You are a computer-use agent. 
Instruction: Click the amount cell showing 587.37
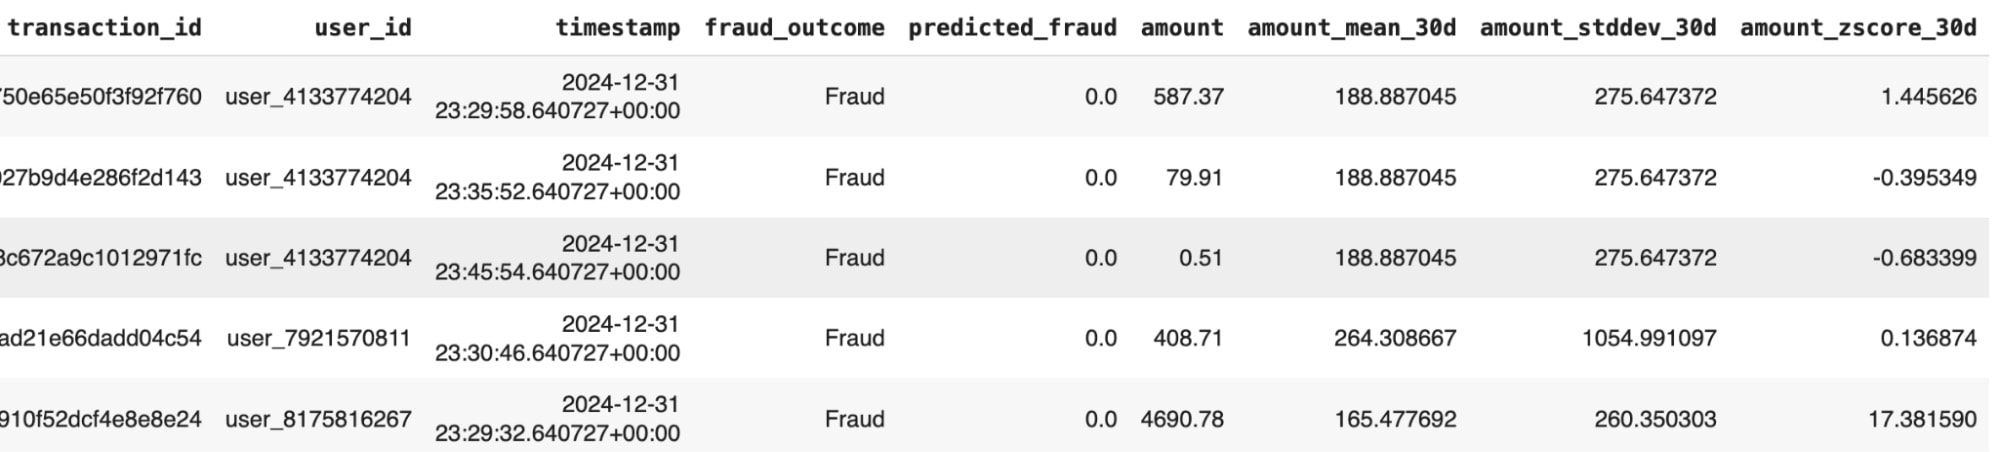coord(1188,97)
